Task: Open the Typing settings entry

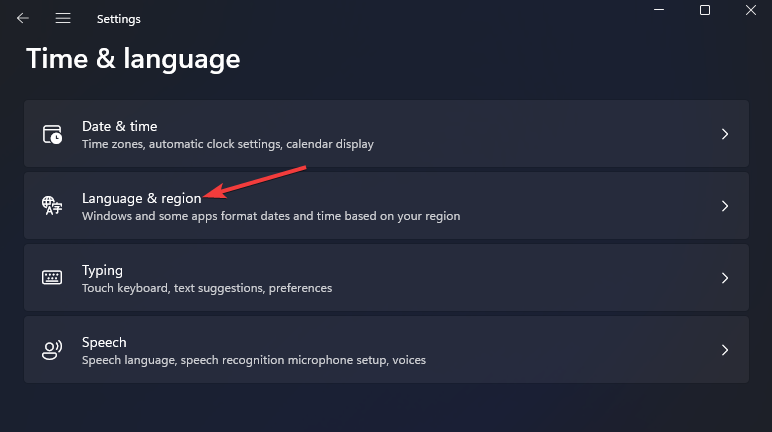Action: click(102, 270)
